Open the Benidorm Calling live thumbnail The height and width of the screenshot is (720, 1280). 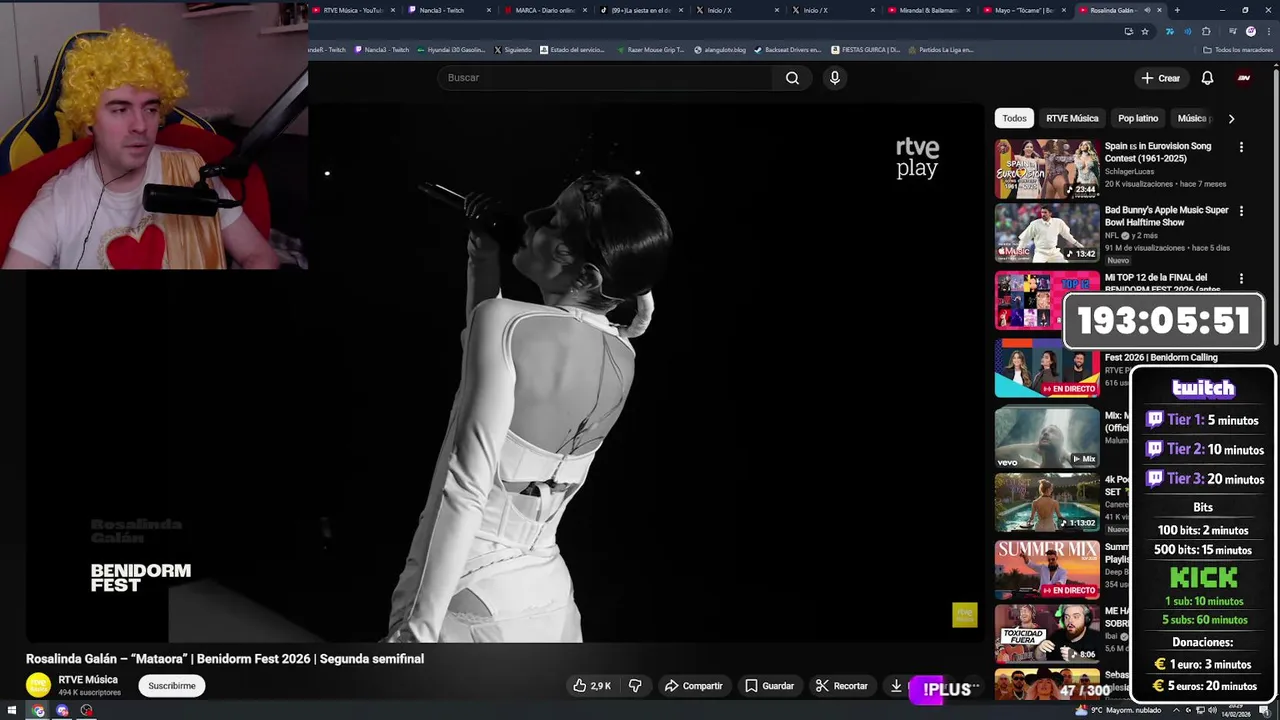[x=1047, y=369]
